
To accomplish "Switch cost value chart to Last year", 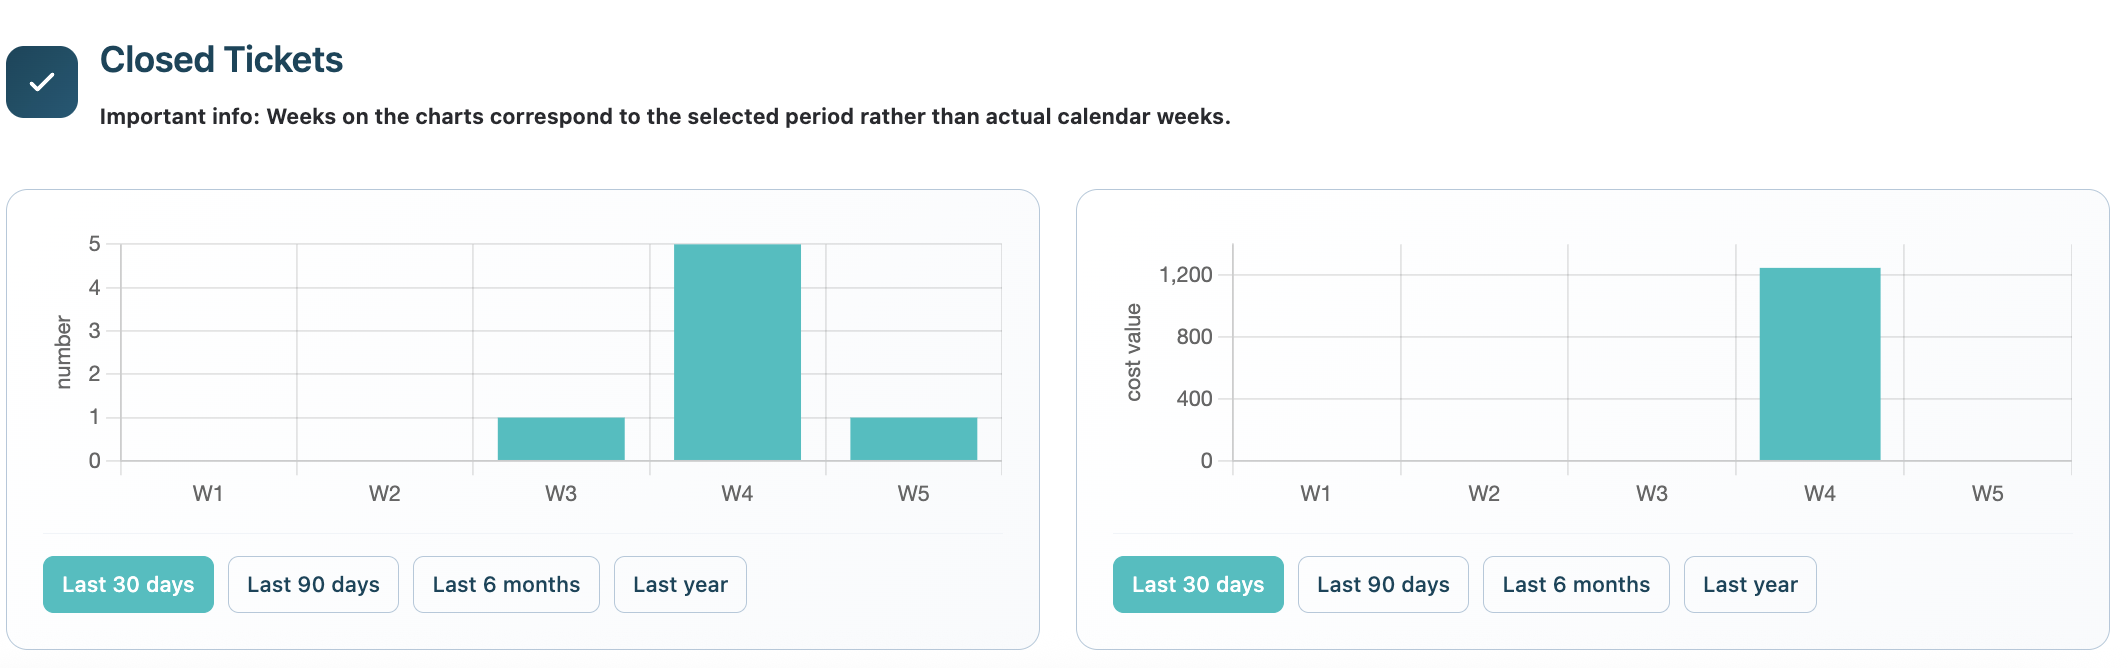I will click(x=1750, y=584).
